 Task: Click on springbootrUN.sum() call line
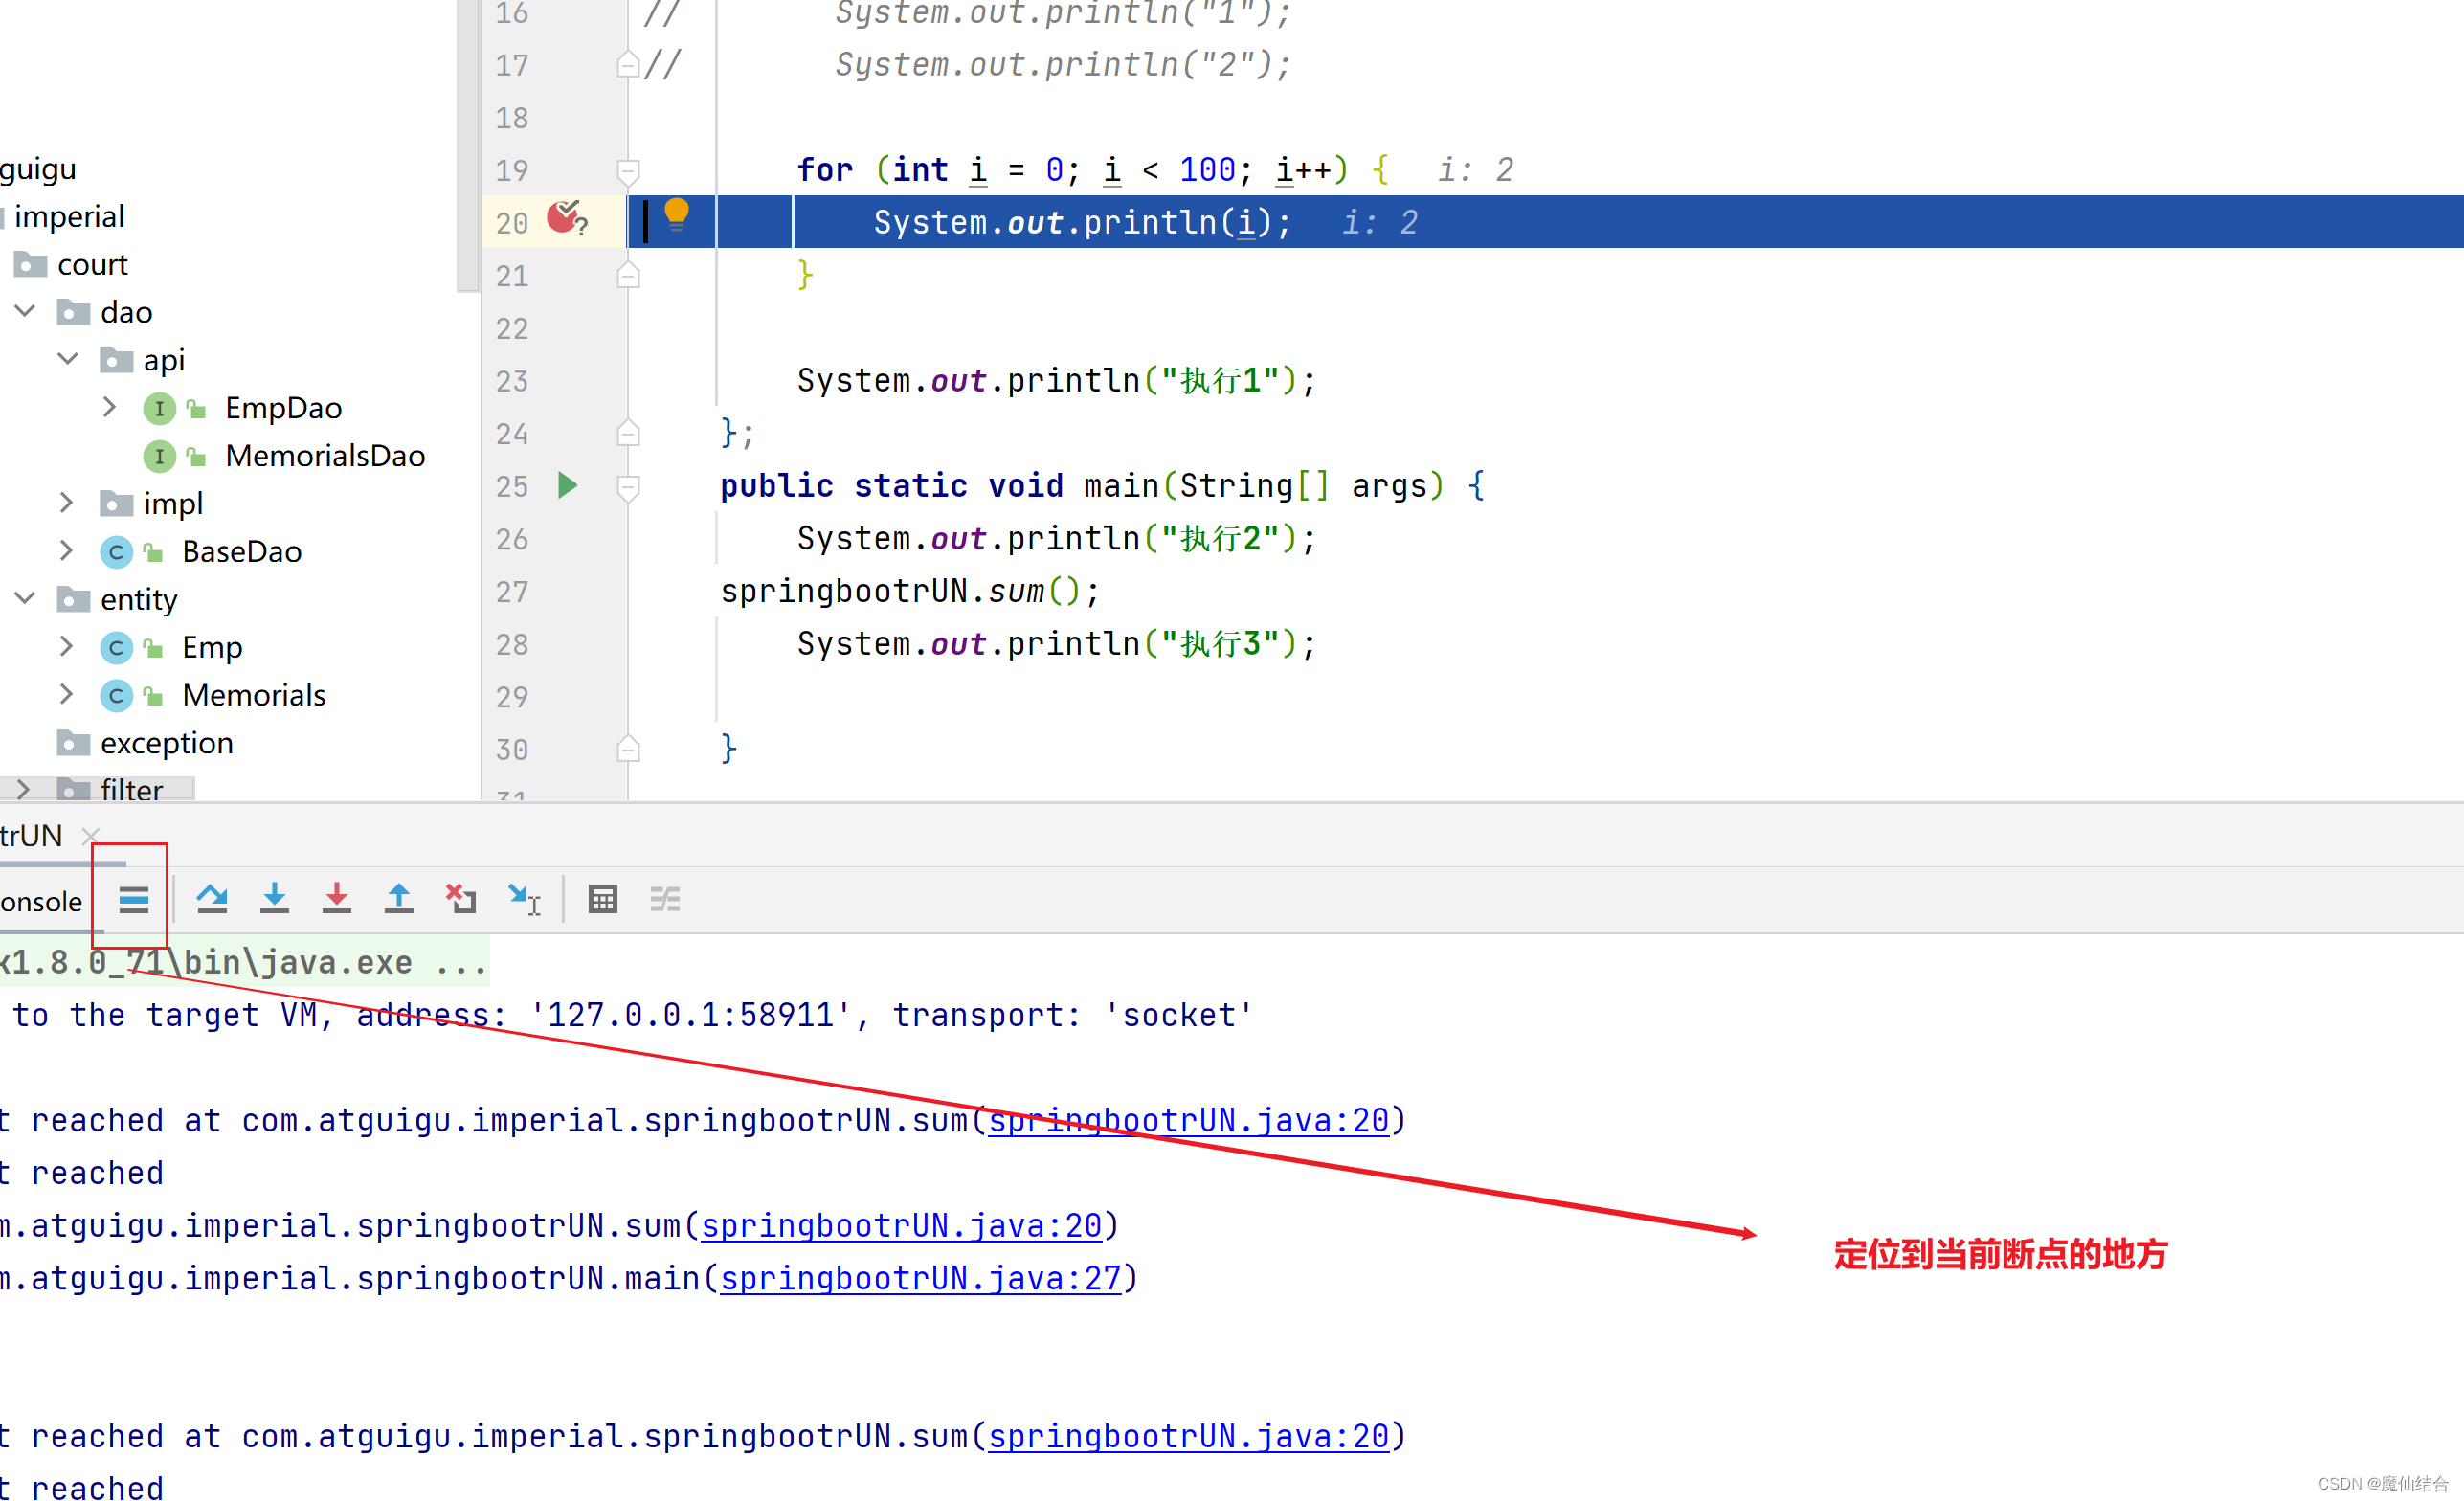[x=910, y=592]
